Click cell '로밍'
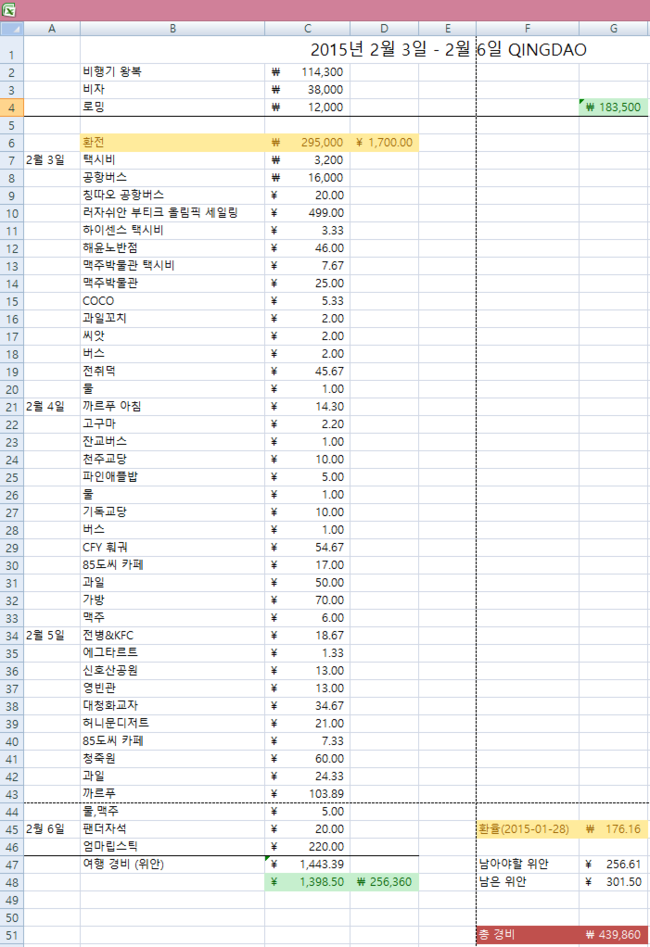650x947 pixels. tap(172, 107)
